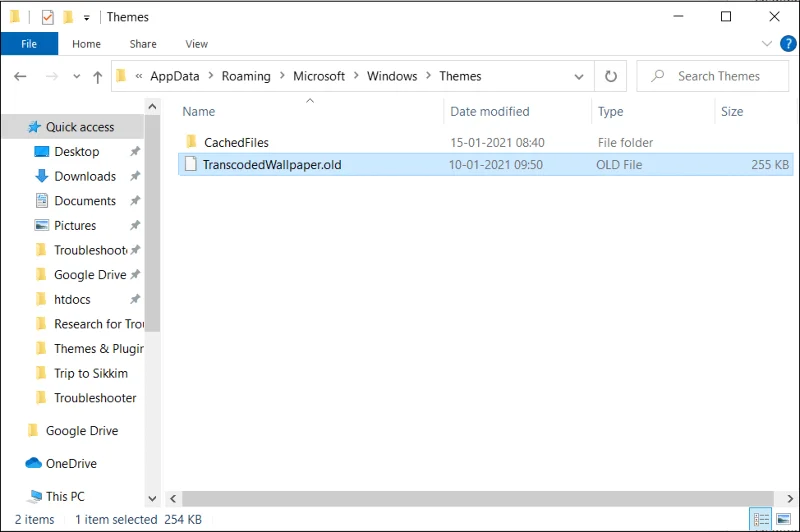This screenshot has height=532, width=800.
Task: Select the top-level Google Drive node
Action: click(x=82, y=430)
